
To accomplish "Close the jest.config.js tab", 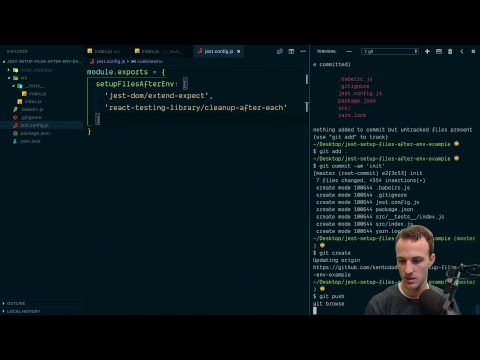I will pos(239,51).
